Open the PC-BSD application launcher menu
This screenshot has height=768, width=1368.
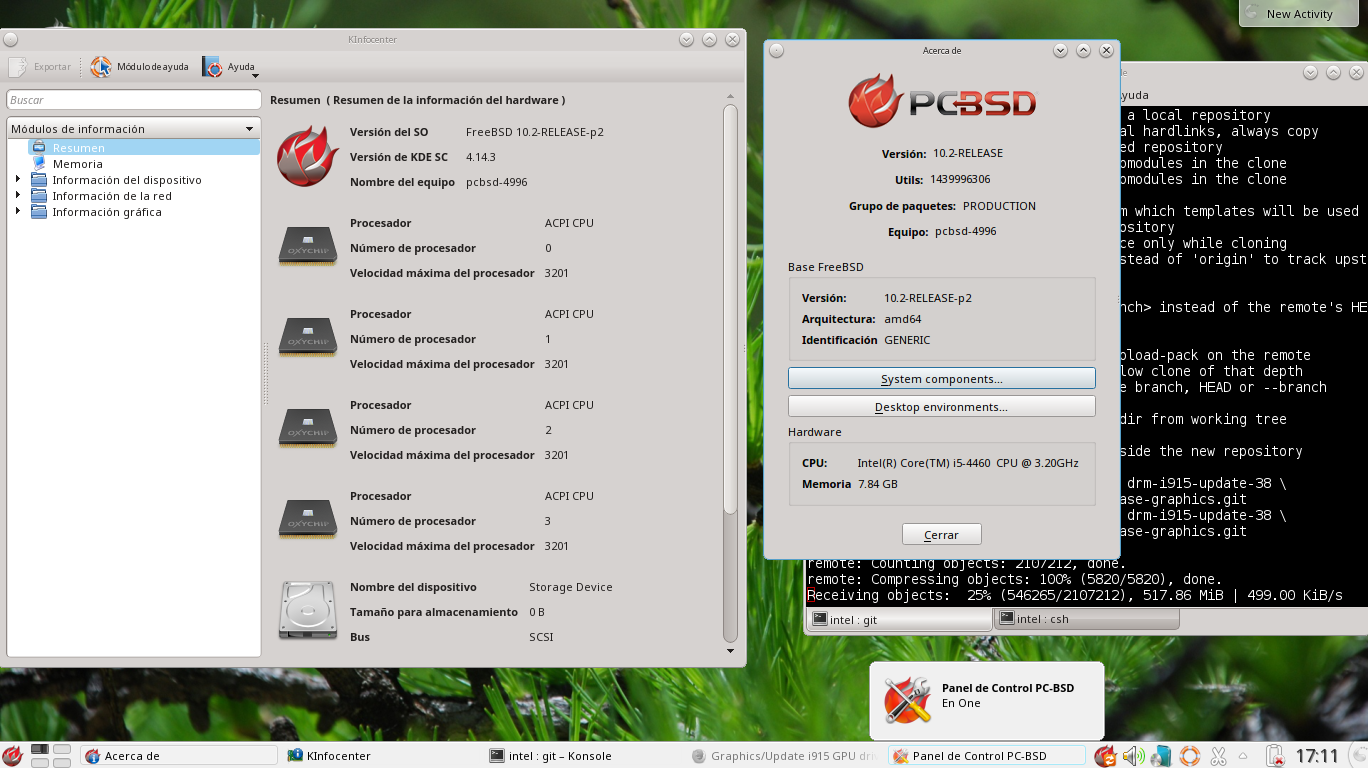coord(12,756)
